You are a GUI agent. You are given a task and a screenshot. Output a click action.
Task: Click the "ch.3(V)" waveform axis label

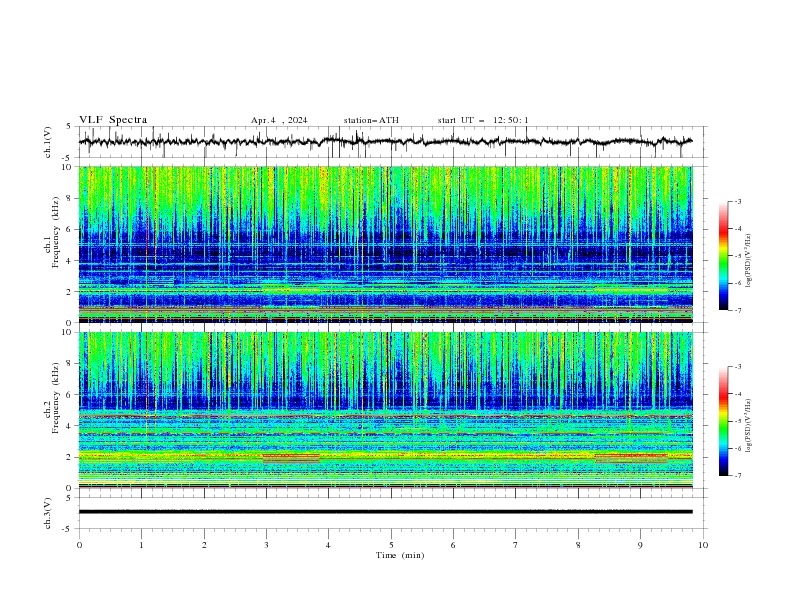(x=48, y=513)
